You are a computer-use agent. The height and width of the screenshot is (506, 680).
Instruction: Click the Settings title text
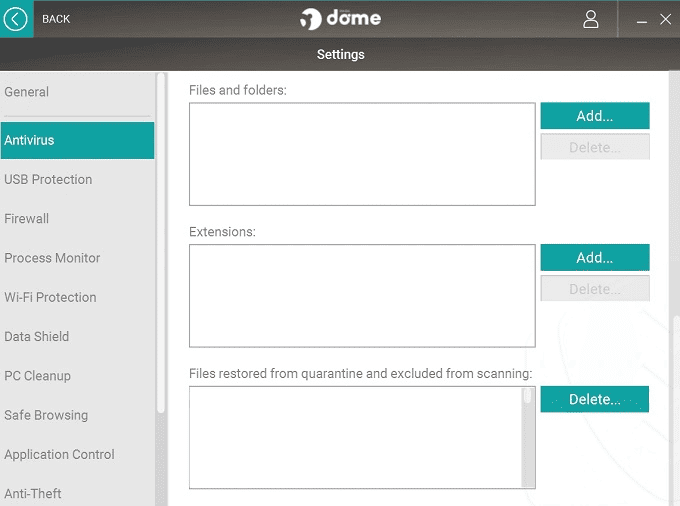(x=340, y=55)
